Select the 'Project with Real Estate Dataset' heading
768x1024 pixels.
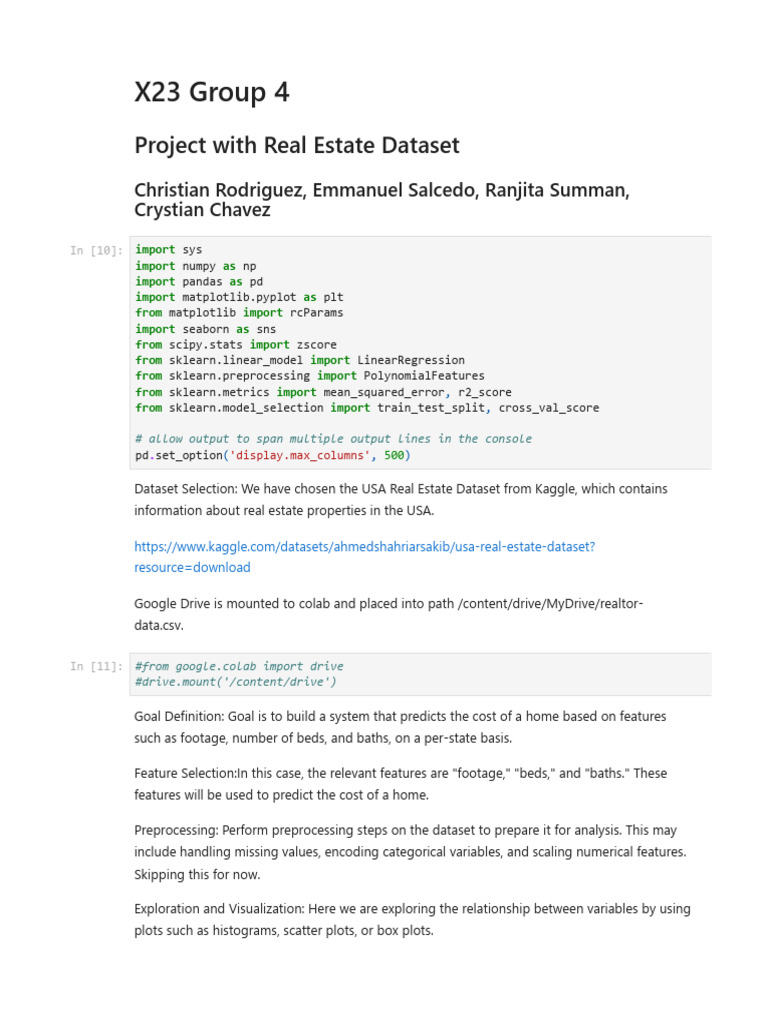(x=297, y=146)
